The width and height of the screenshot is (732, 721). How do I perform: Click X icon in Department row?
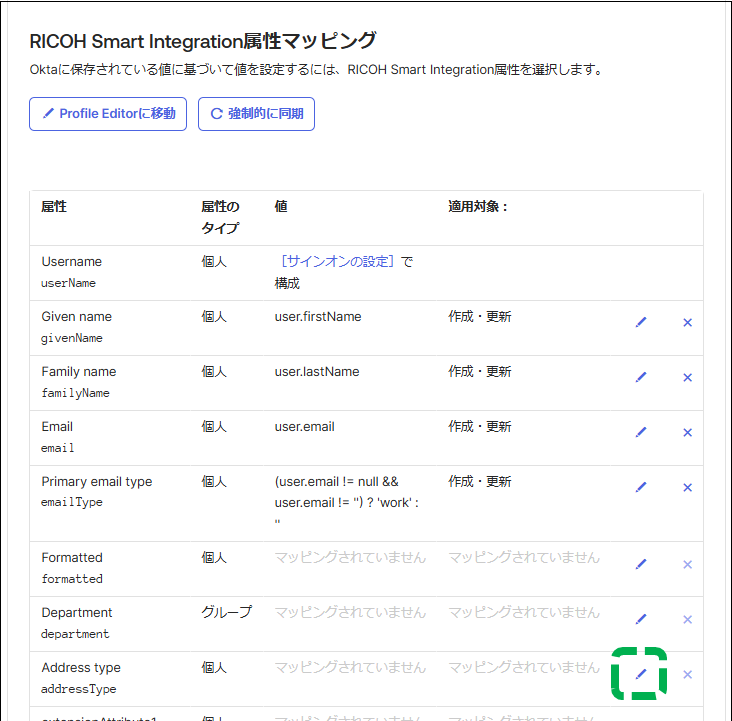click(687, 620)
